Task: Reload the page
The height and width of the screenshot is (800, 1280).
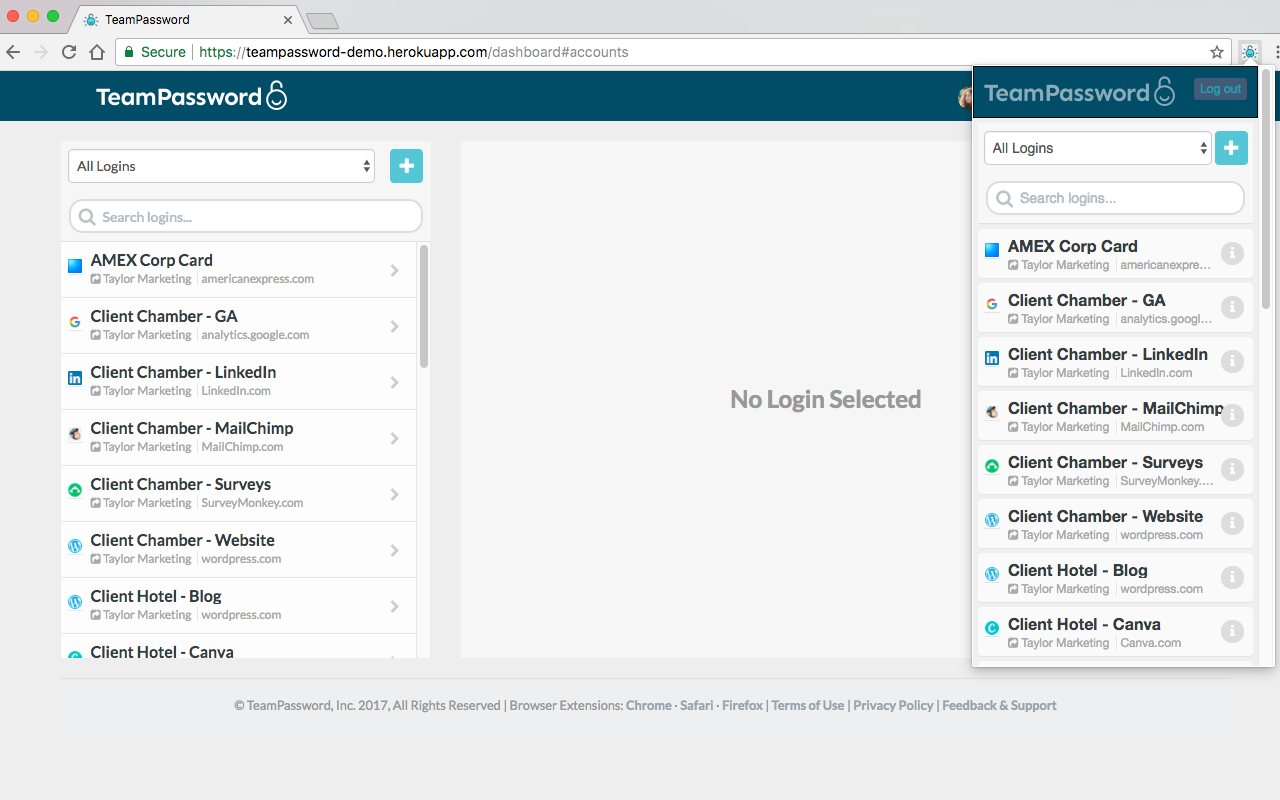Action: pos(69,52)
